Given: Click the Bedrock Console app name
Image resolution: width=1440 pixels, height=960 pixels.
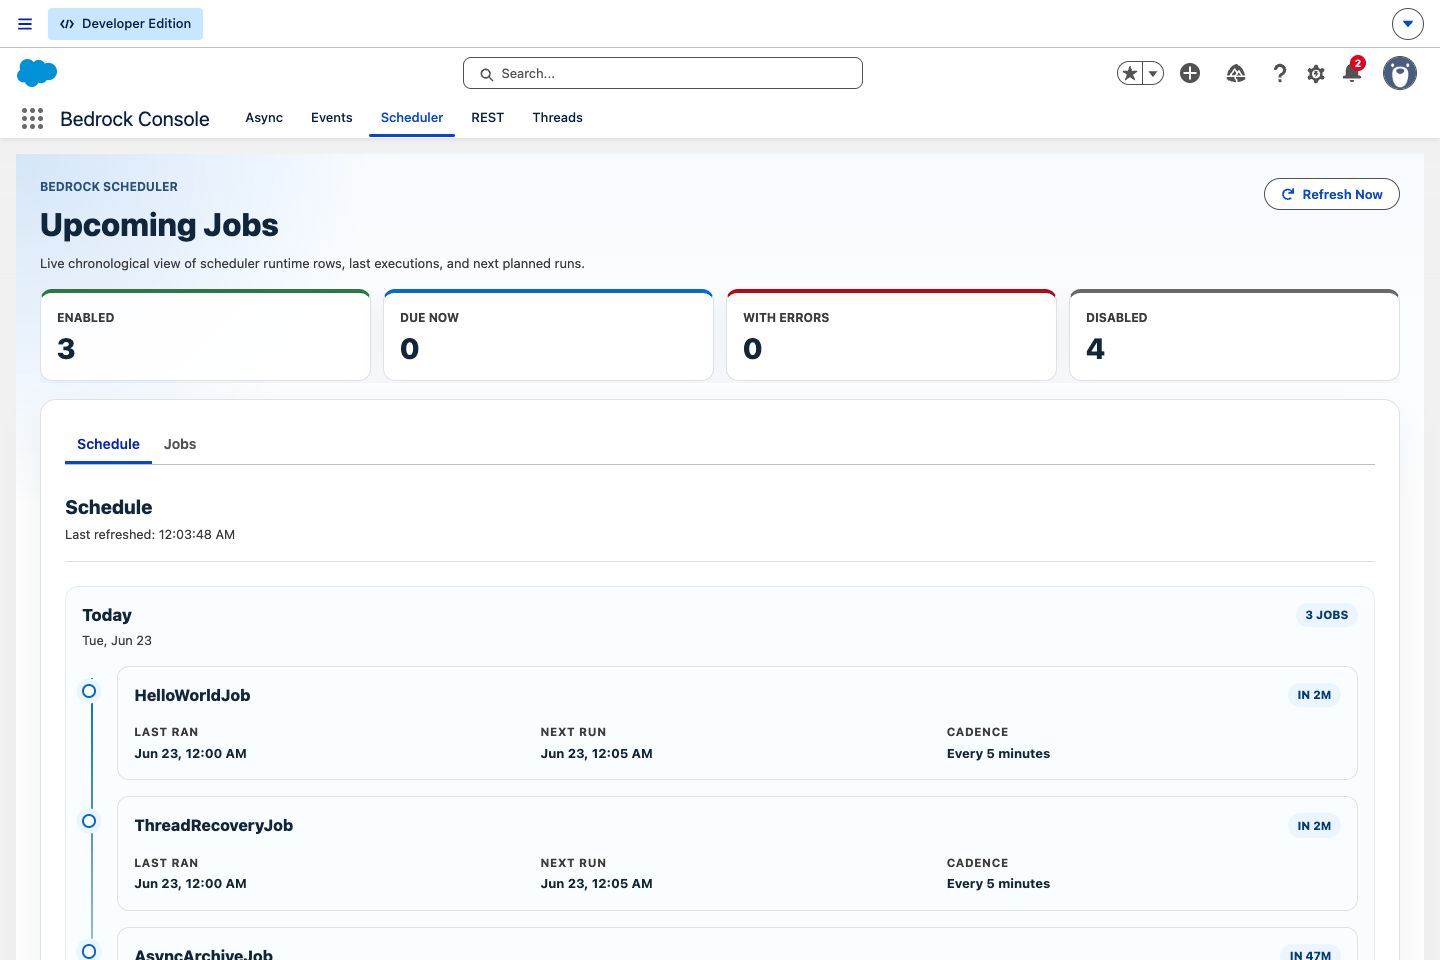Looking at the screenshot, I should coord(135,119).
